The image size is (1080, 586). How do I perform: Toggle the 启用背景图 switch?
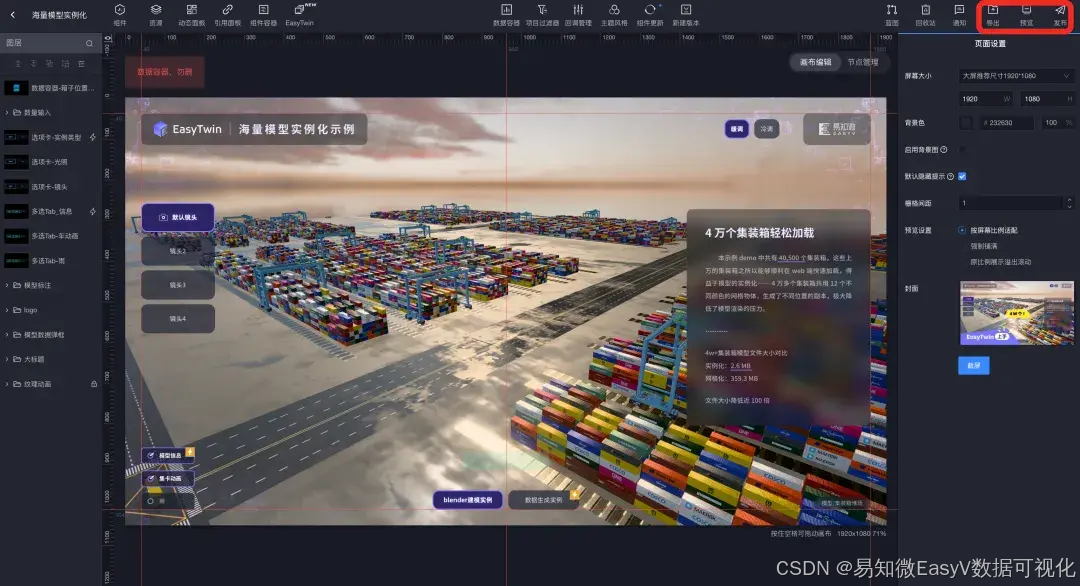coord(962,149)
